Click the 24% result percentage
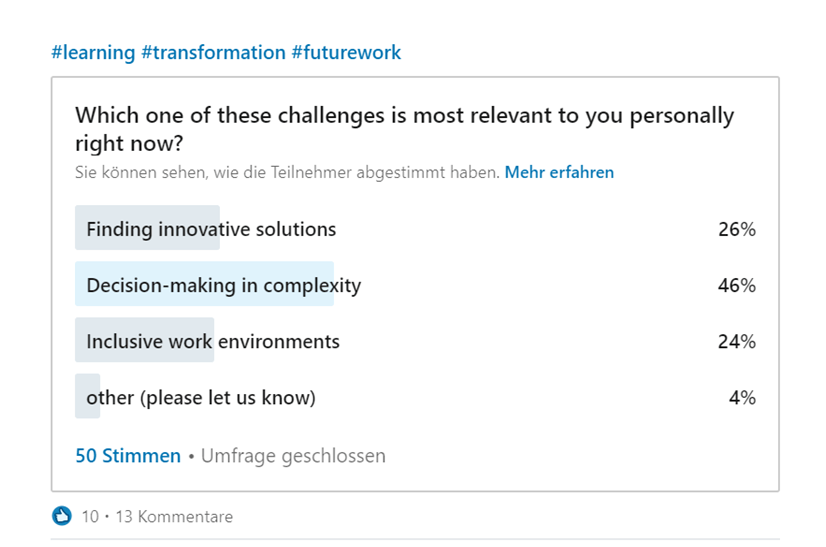Image resolution: width=826 pixels, height=547 pixels. pyautogui.click(x=736, y=341)
